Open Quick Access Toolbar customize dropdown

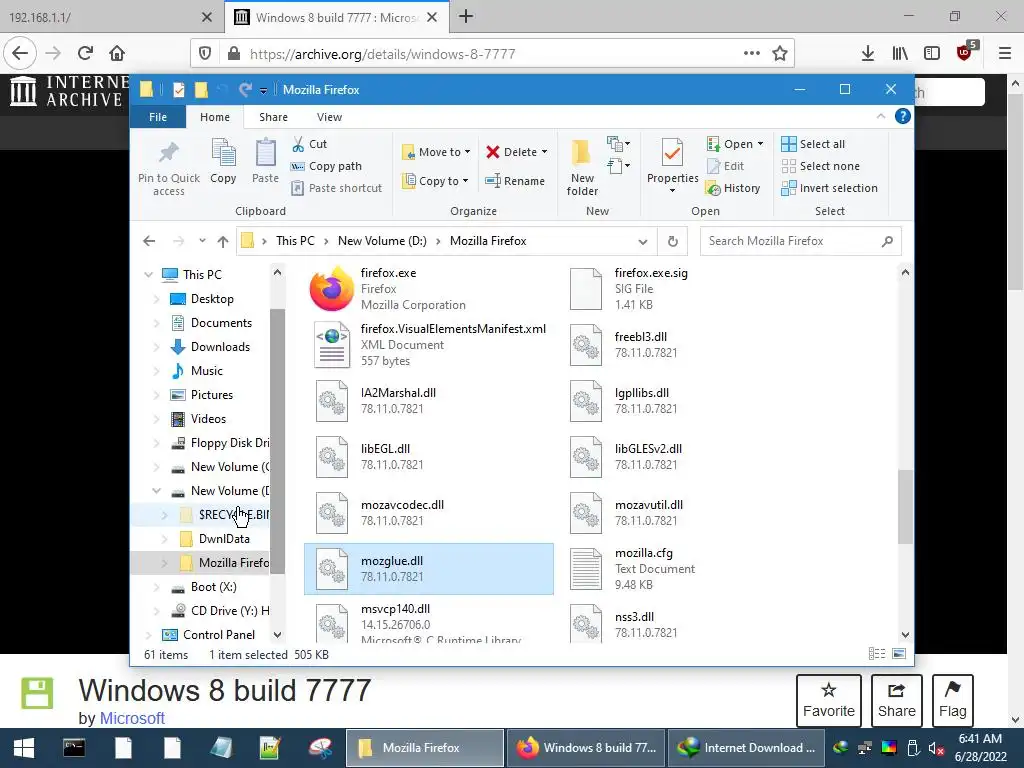263,90
